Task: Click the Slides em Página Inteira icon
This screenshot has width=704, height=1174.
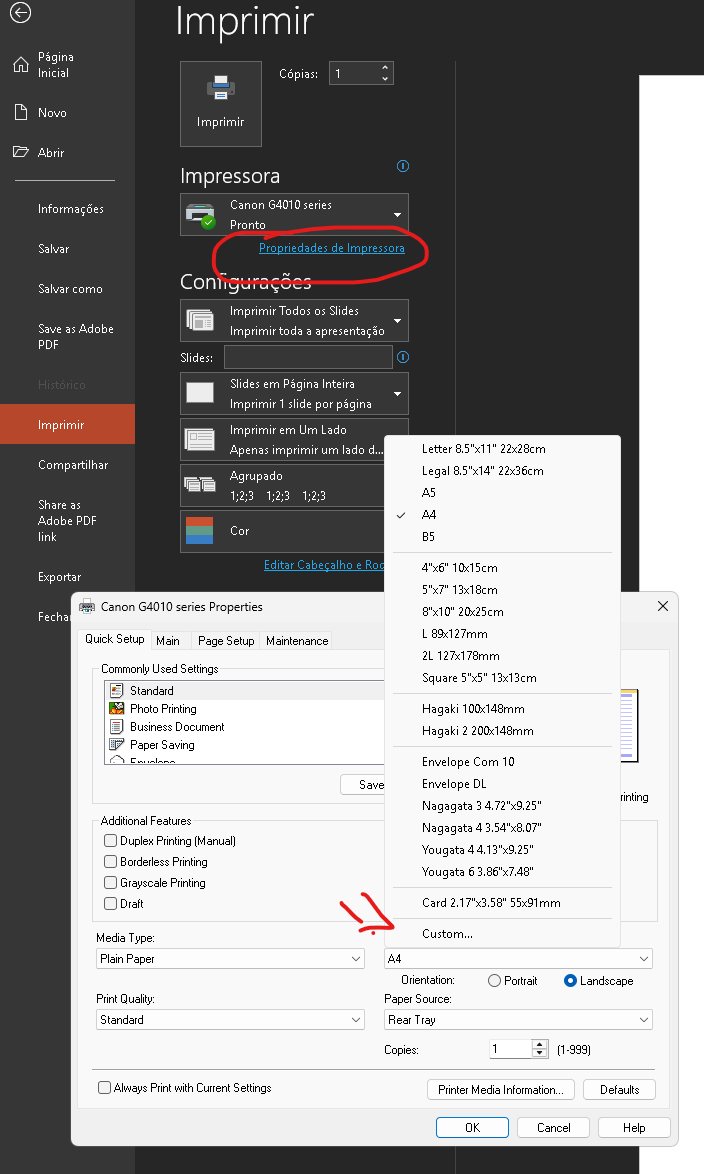Action: click(200, 393)
